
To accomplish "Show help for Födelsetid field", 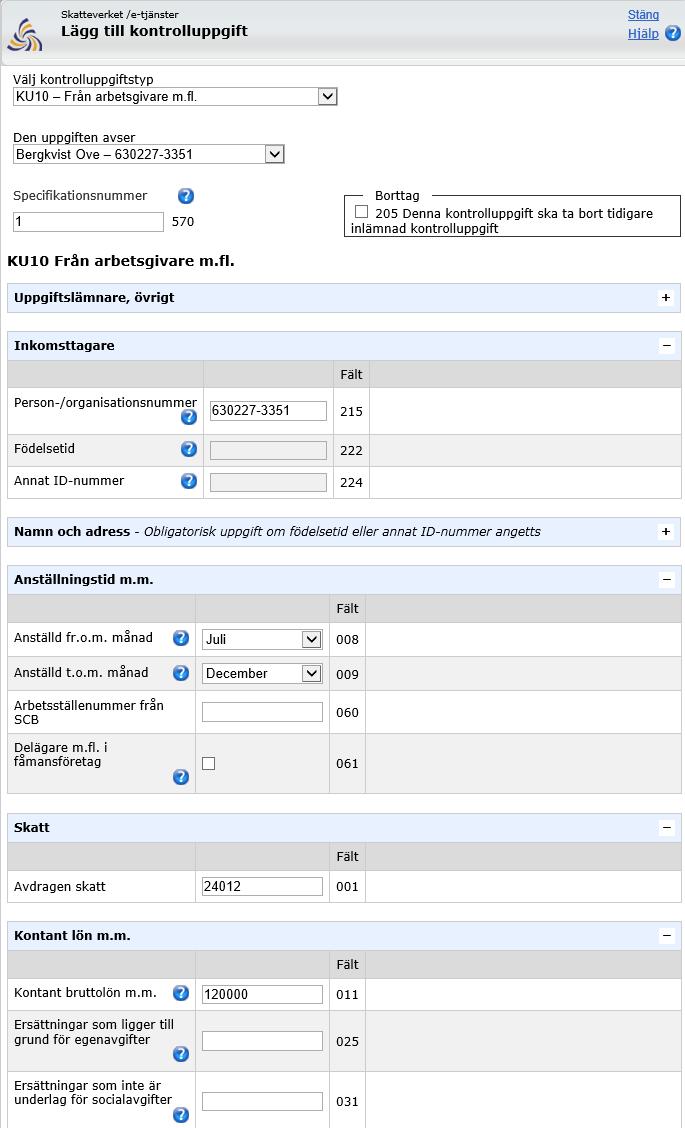I will [x=189, y=449].
